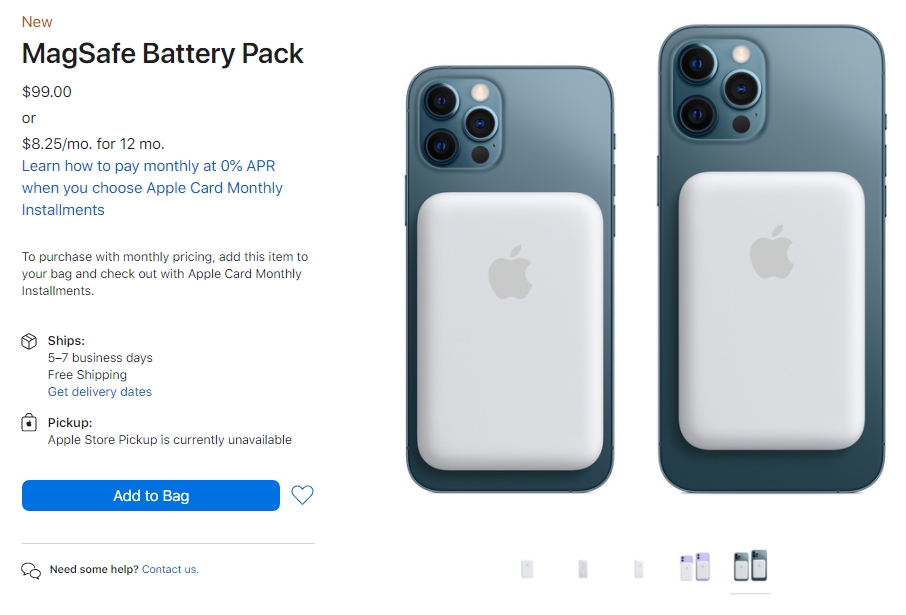The height and width of the screenshot is (615, 906).
Task: Click the MagSafe Battery Pack title
Action: (163, 54)
